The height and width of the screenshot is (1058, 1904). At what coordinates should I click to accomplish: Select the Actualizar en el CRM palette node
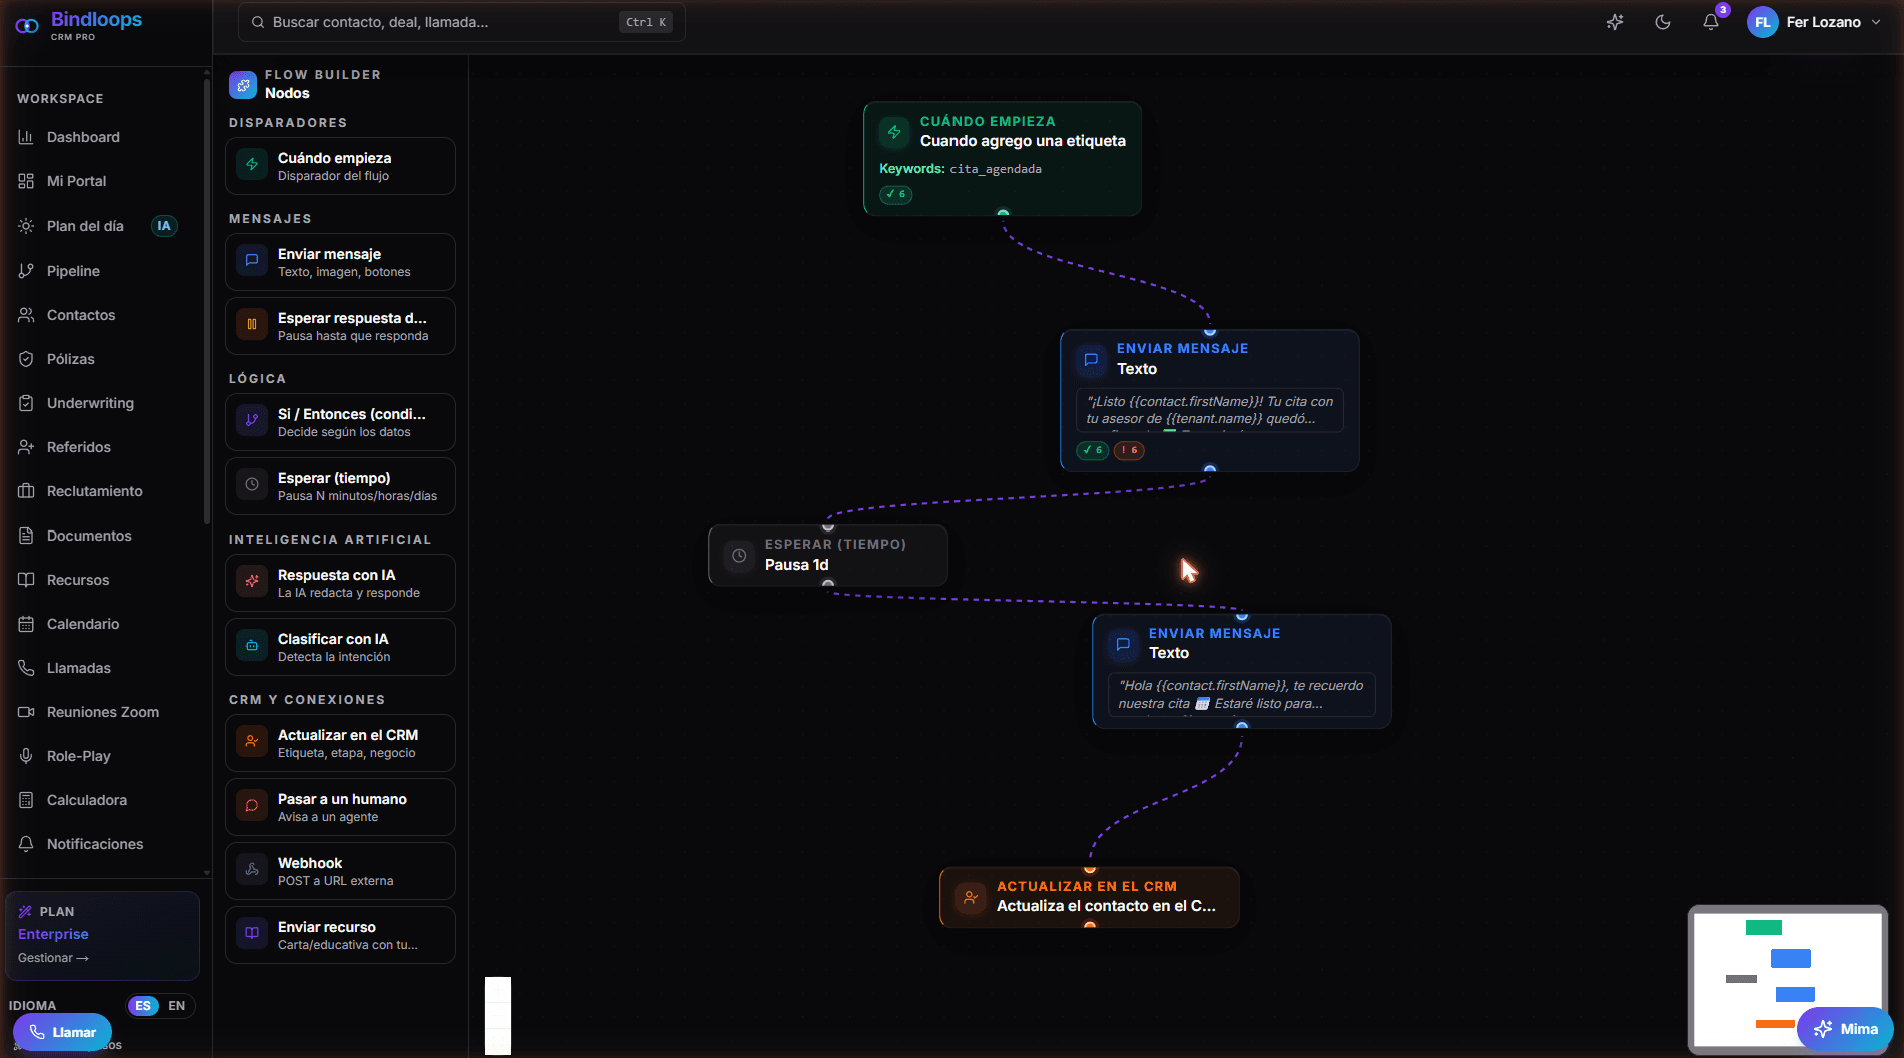[x=340, y=743]
